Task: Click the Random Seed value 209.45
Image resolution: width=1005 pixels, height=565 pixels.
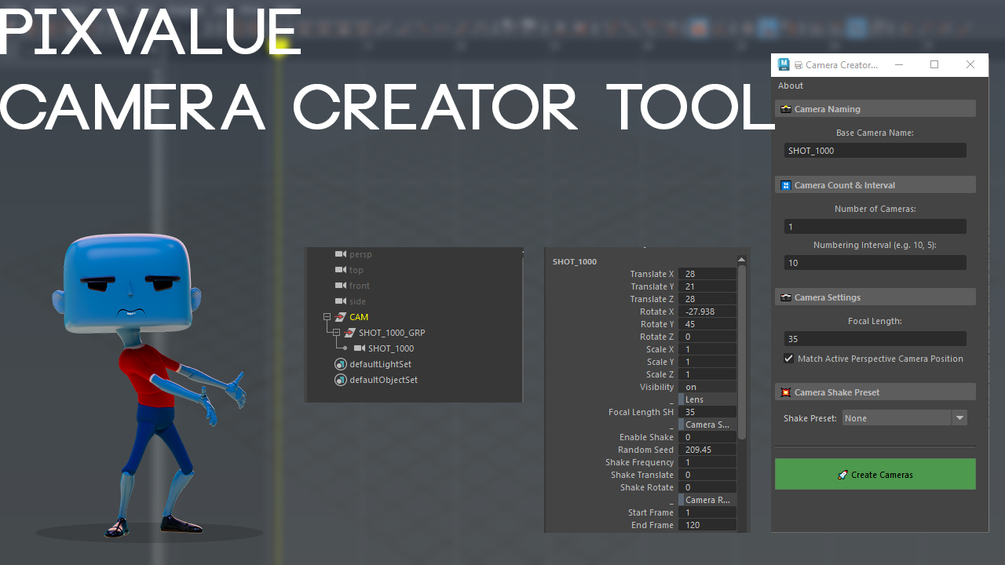Action: pyautogui.click(x=707, y=450)
